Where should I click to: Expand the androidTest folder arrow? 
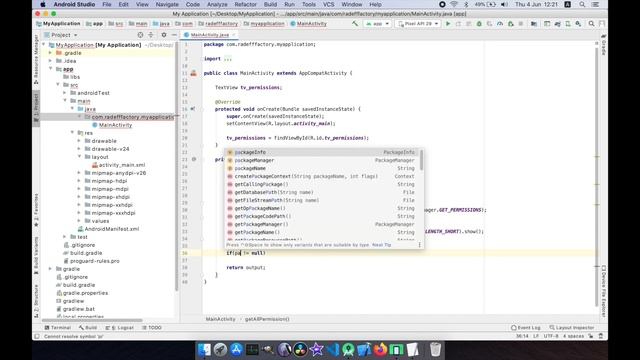tap(65, 93)
